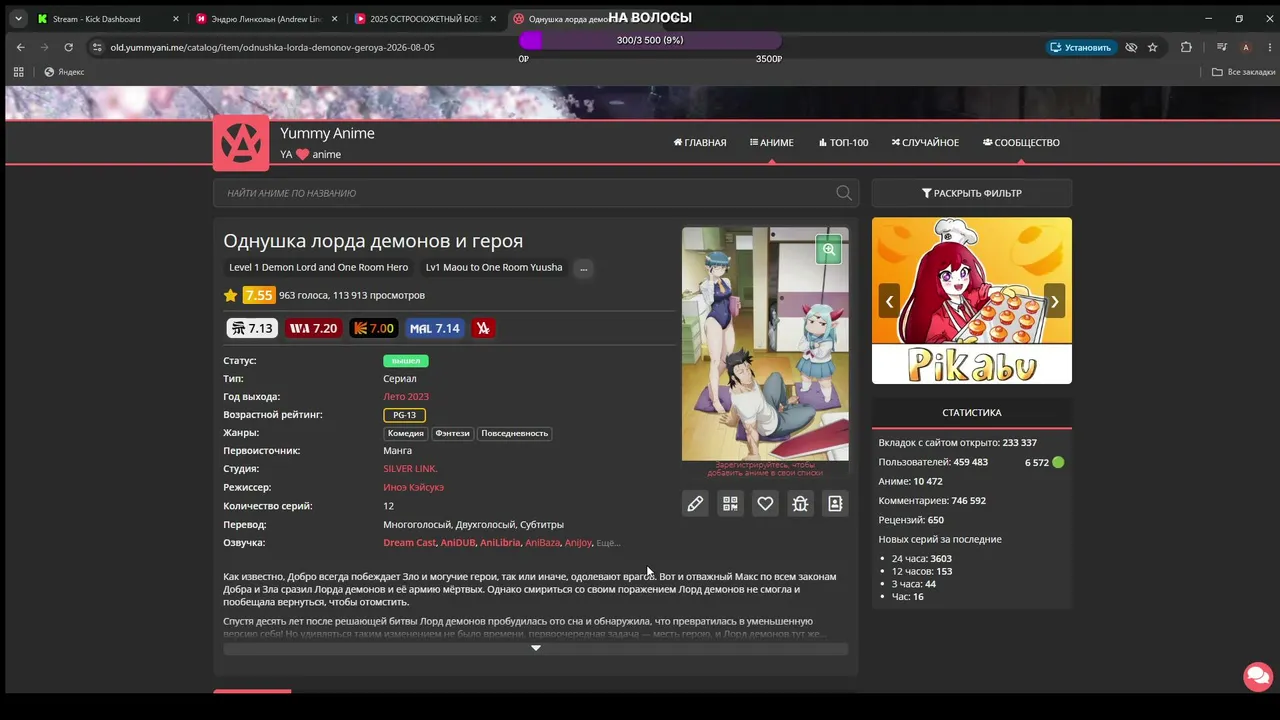The image size is (1280, 720).
Task: Open the Pikabu banner image
Action: coord(972,301)
